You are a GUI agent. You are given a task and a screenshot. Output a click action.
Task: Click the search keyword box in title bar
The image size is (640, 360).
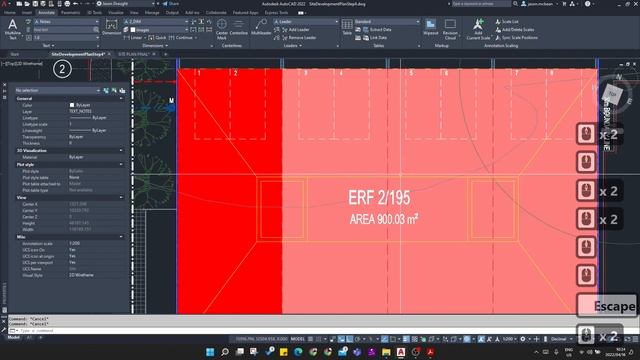(x=481, y=4)
